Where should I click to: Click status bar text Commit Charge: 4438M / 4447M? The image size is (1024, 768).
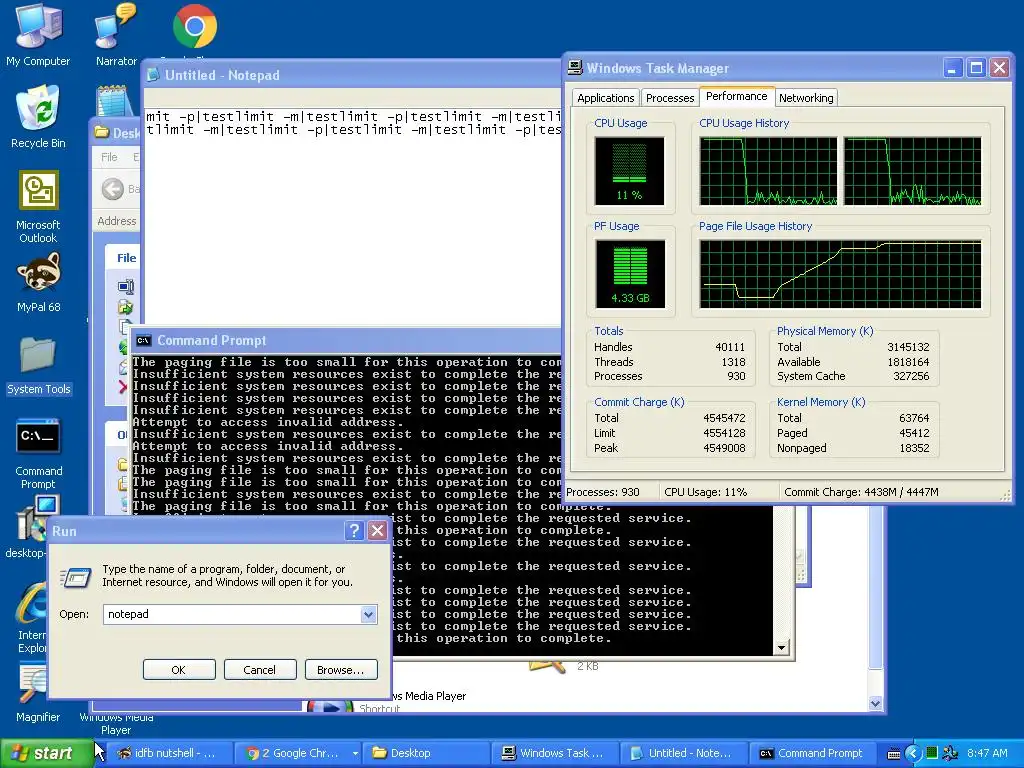(861, 492)
